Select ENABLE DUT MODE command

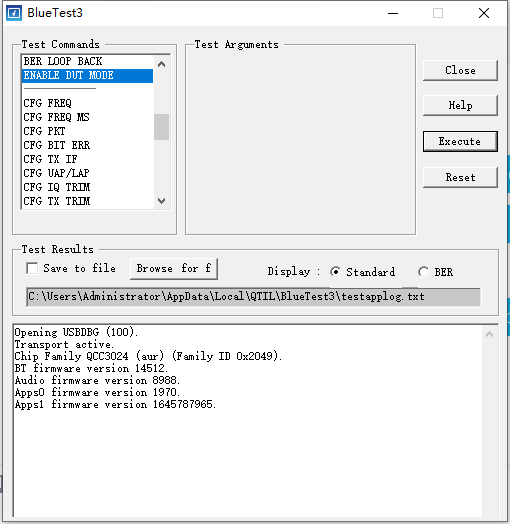88,76
